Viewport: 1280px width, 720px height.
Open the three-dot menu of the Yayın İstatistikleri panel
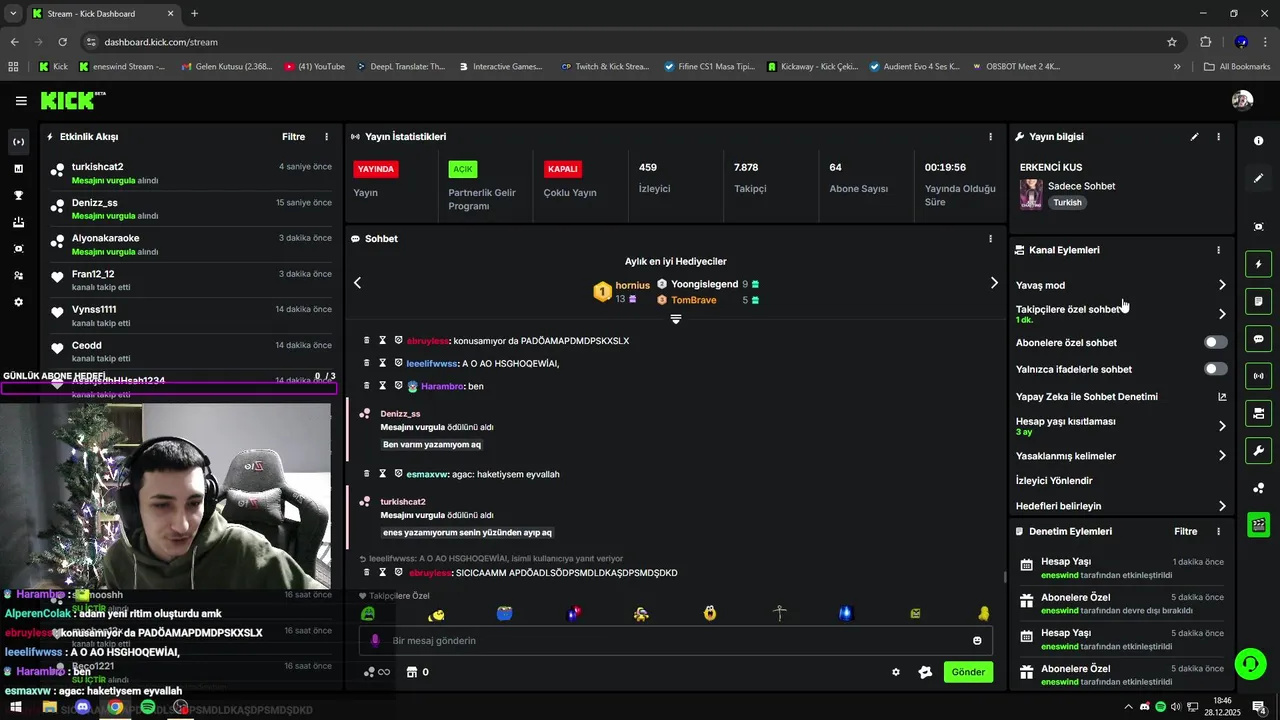(991, 137)
